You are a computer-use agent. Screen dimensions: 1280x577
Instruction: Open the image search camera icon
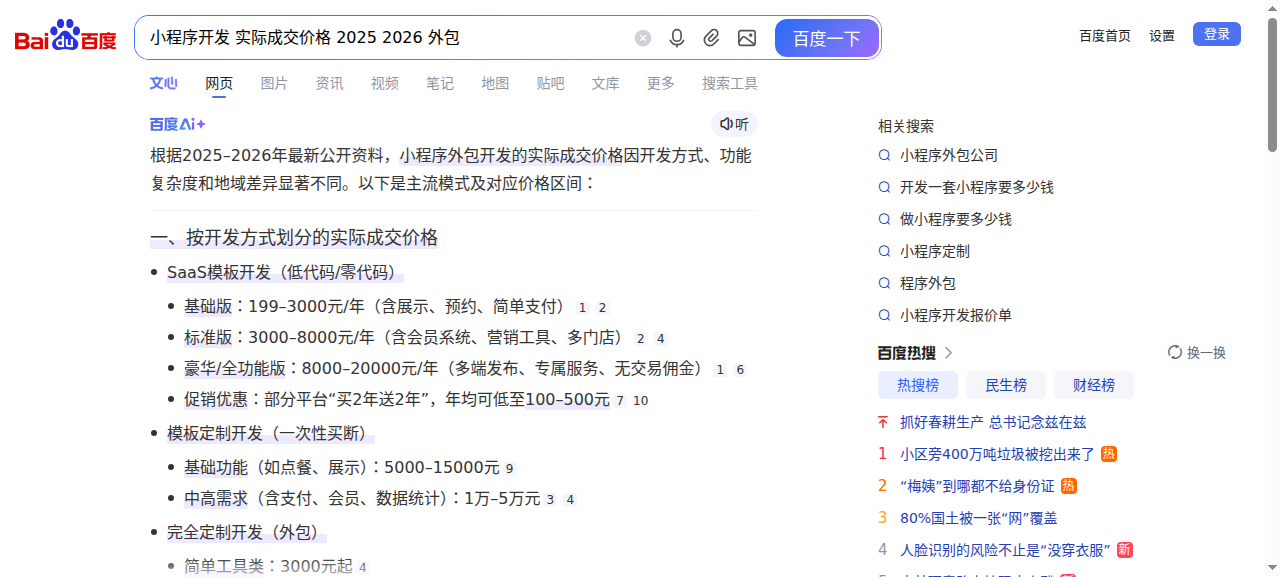point(746,38)
